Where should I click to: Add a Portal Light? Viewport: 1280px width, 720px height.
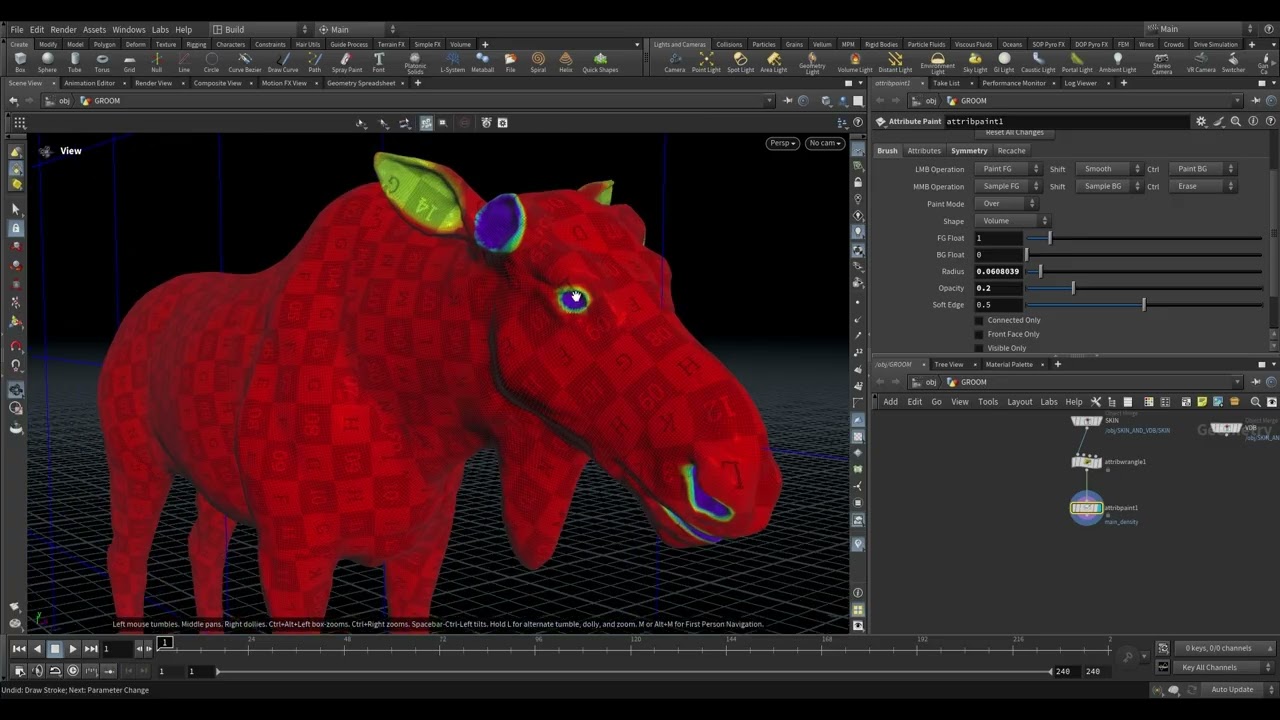1077,63
